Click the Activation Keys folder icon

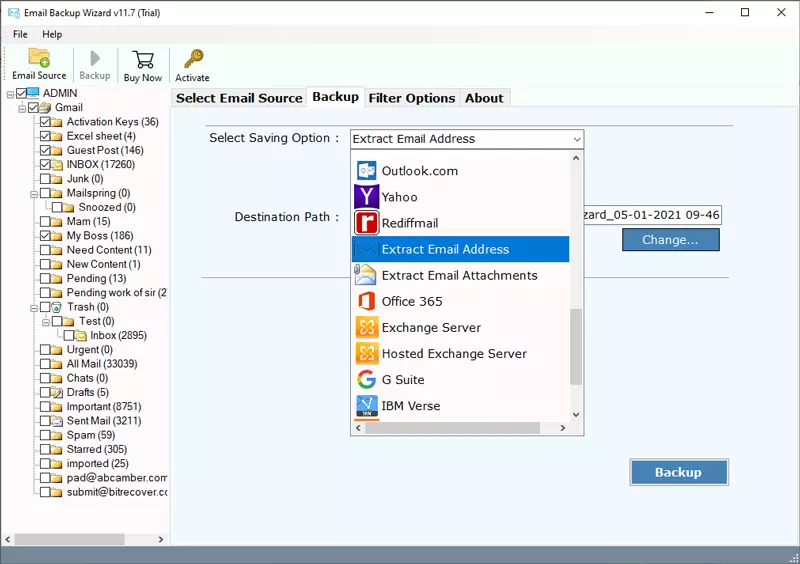click(57, 121)
